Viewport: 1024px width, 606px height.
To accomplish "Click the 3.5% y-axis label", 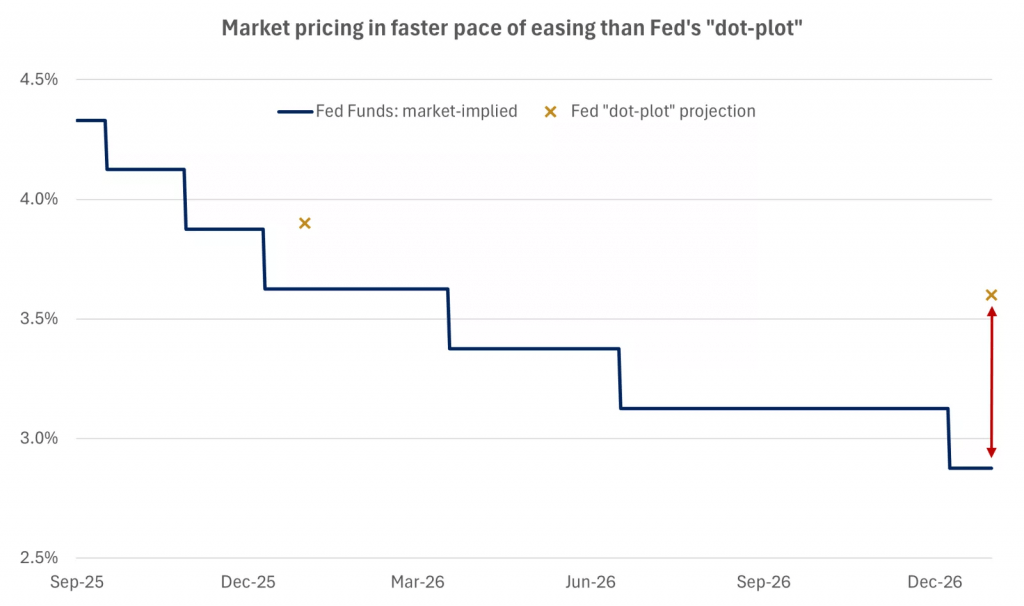I will (x=39, y=319).
